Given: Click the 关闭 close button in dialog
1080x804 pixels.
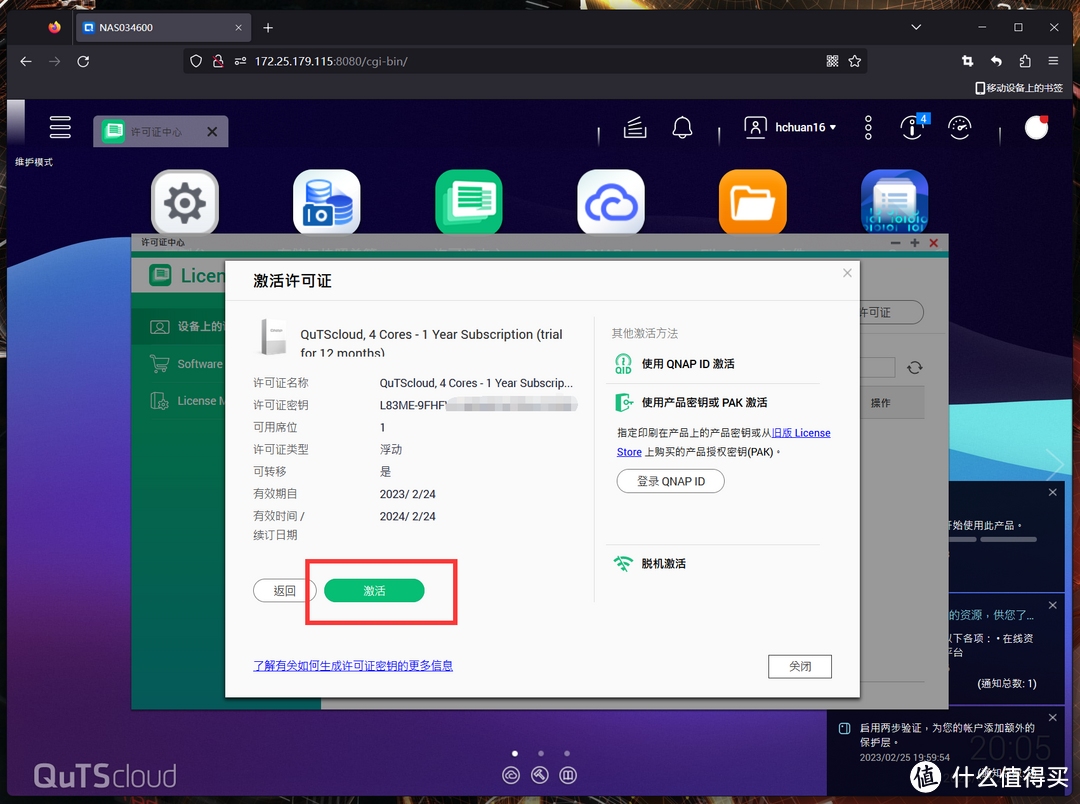Looking at the screenshot, I should pyautogui.click(x=800, y=666).
